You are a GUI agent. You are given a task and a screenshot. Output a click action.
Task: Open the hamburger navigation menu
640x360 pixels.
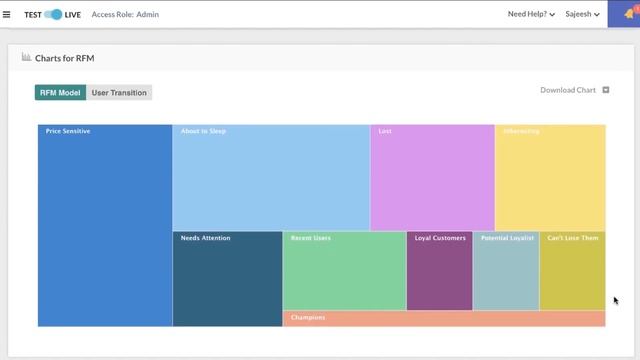7,15
